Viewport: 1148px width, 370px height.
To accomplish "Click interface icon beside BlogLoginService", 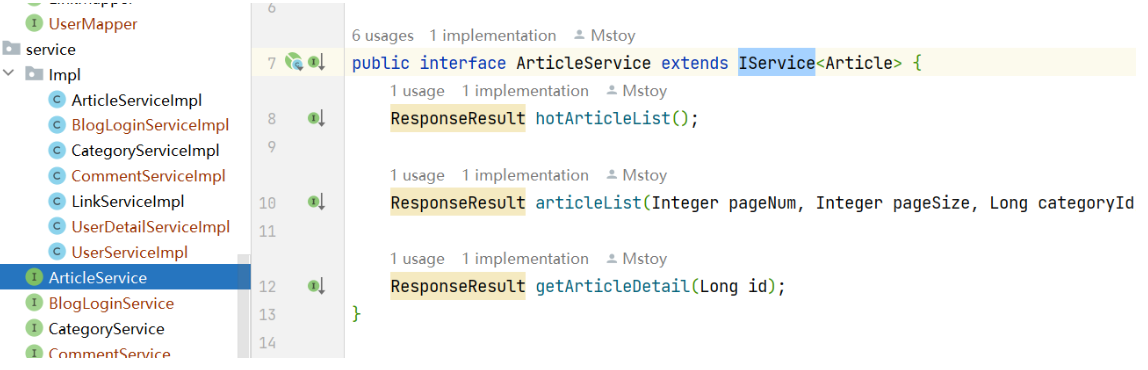I will (34, 303).
